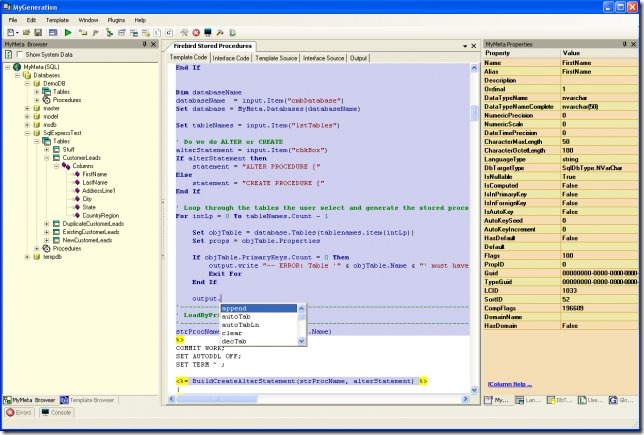Click the Column Help link
Screen dimensions: 644x435
pos(512,384)
